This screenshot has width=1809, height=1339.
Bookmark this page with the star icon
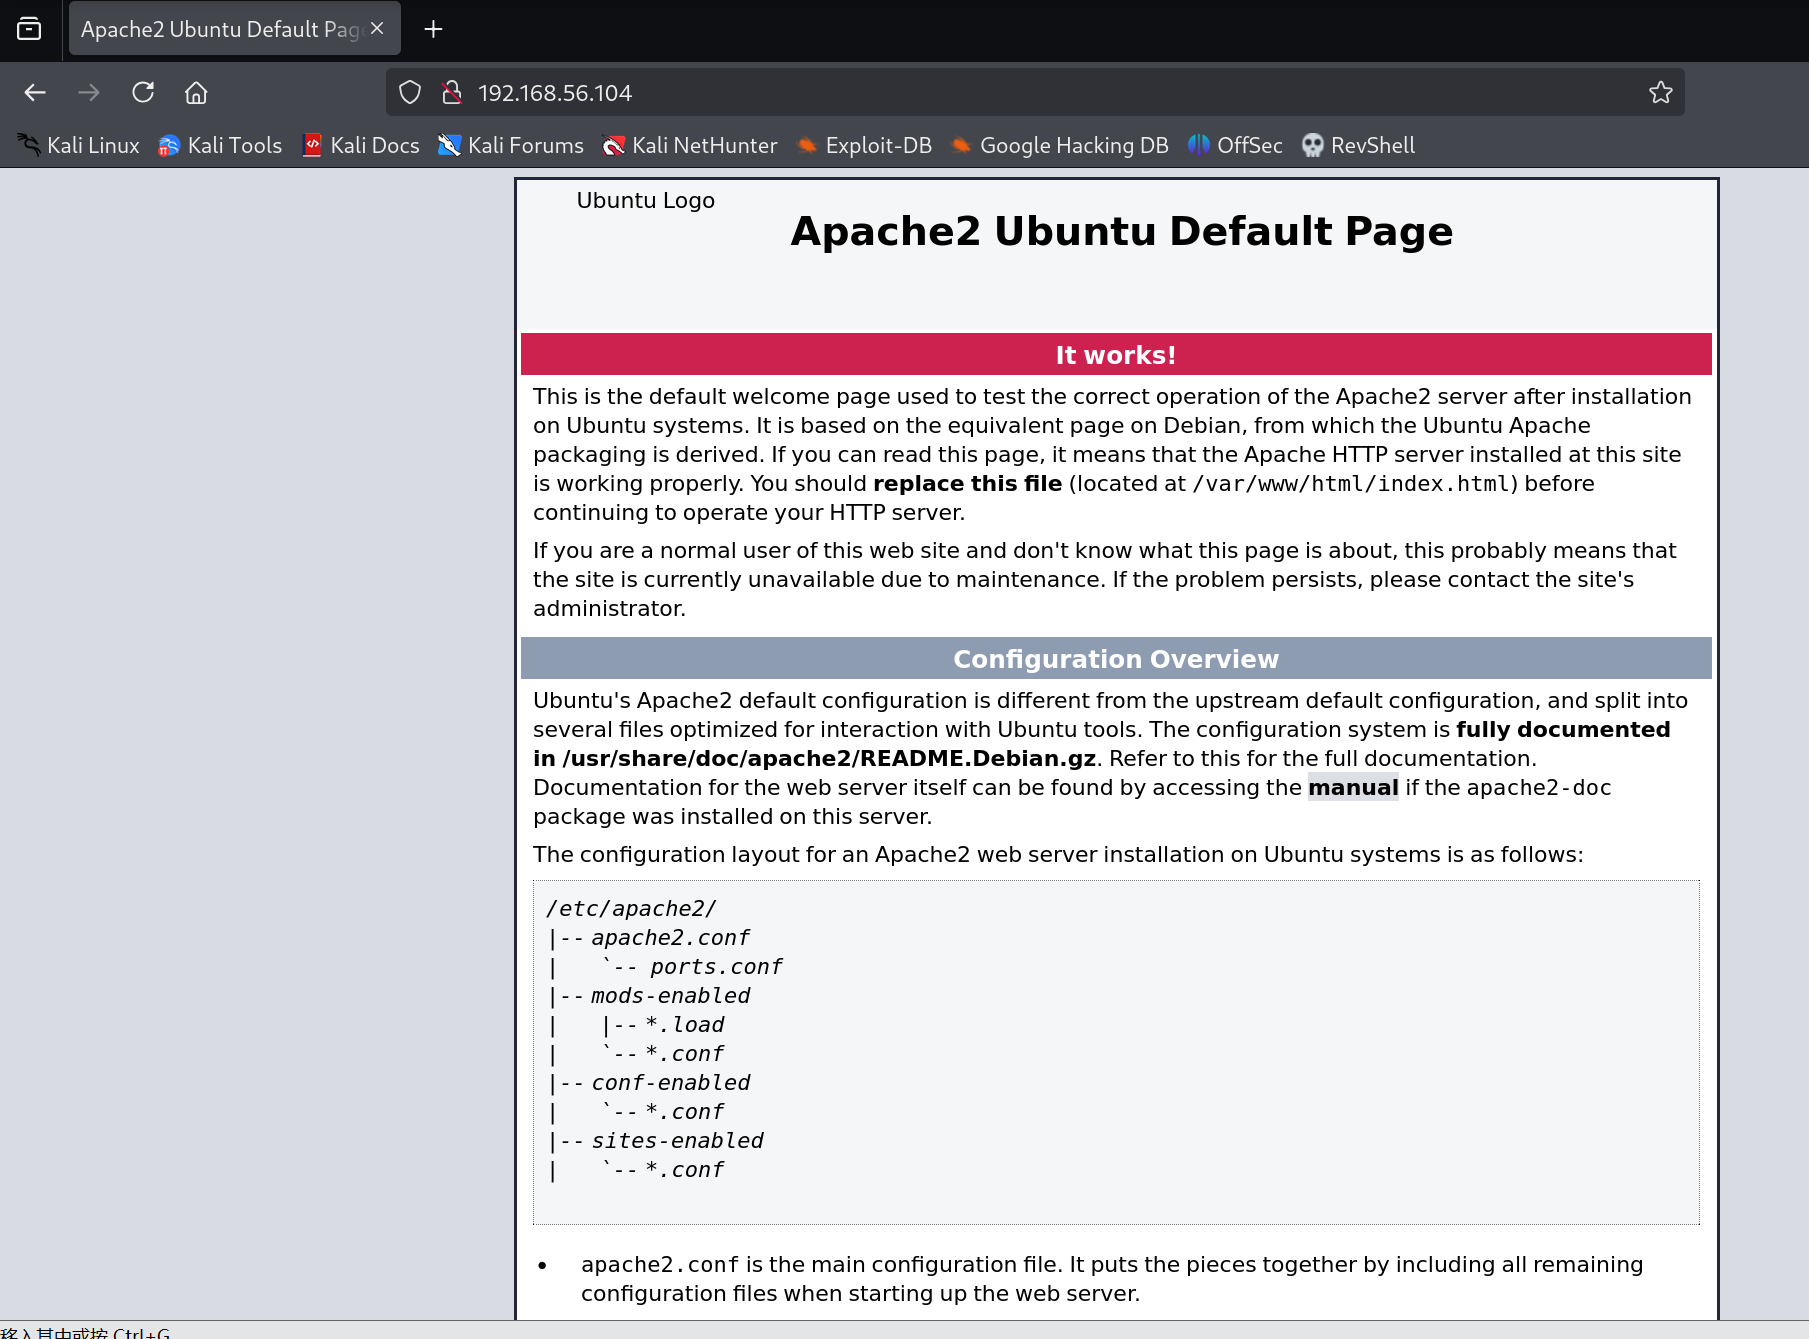pos(1660,93)
